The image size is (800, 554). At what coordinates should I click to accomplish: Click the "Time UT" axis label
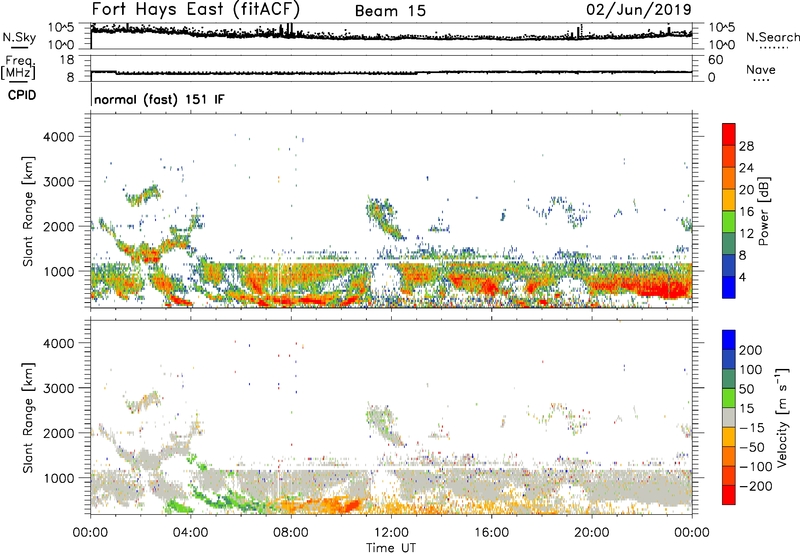[x=391, y=548]
